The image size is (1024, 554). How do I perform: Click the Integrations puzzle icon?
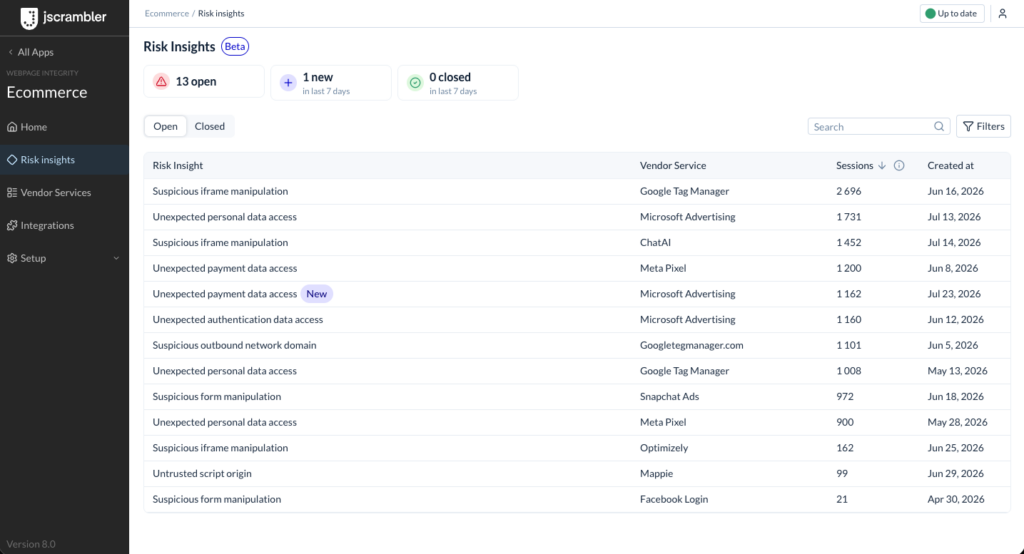pos(12,225)
